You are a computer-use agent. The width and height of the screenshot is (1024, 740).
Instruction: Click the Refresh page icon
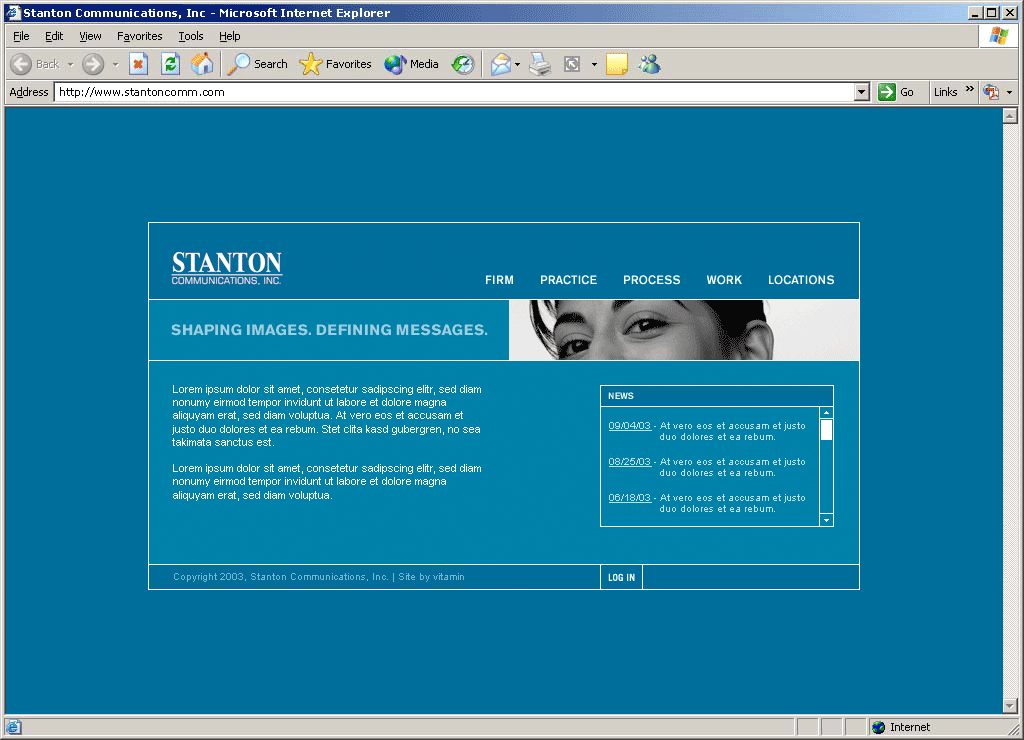(x=171, y=64)
